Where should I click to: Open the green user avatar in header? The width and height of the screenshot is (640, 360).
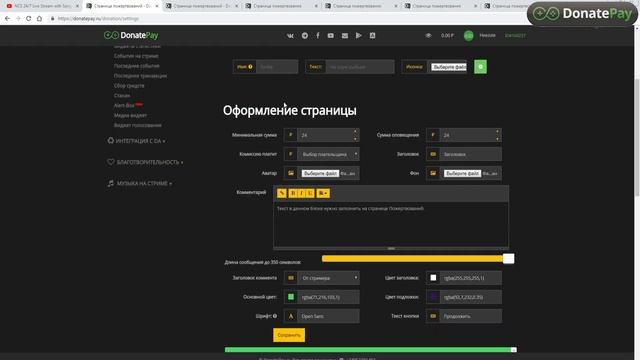click(469, 36)
